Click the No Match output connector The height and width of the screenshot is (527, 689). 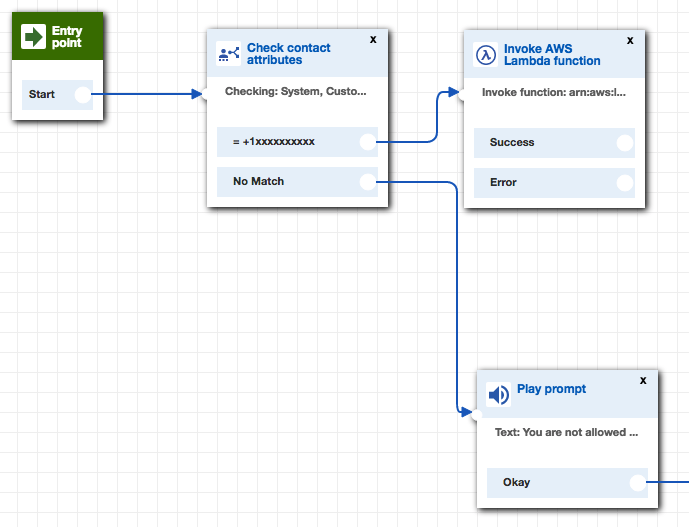pos(367,182)
